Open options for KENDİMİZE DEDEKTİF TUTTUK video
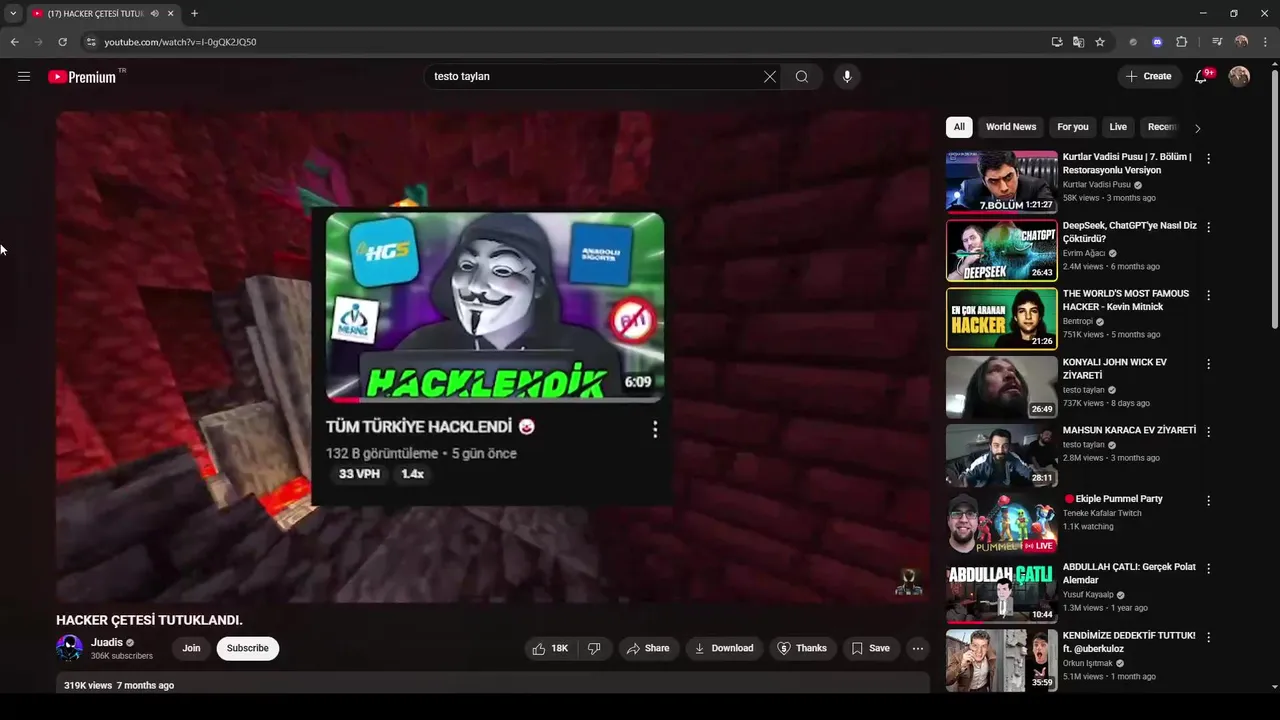The image size is (1280, 720). pos(1208,637)
